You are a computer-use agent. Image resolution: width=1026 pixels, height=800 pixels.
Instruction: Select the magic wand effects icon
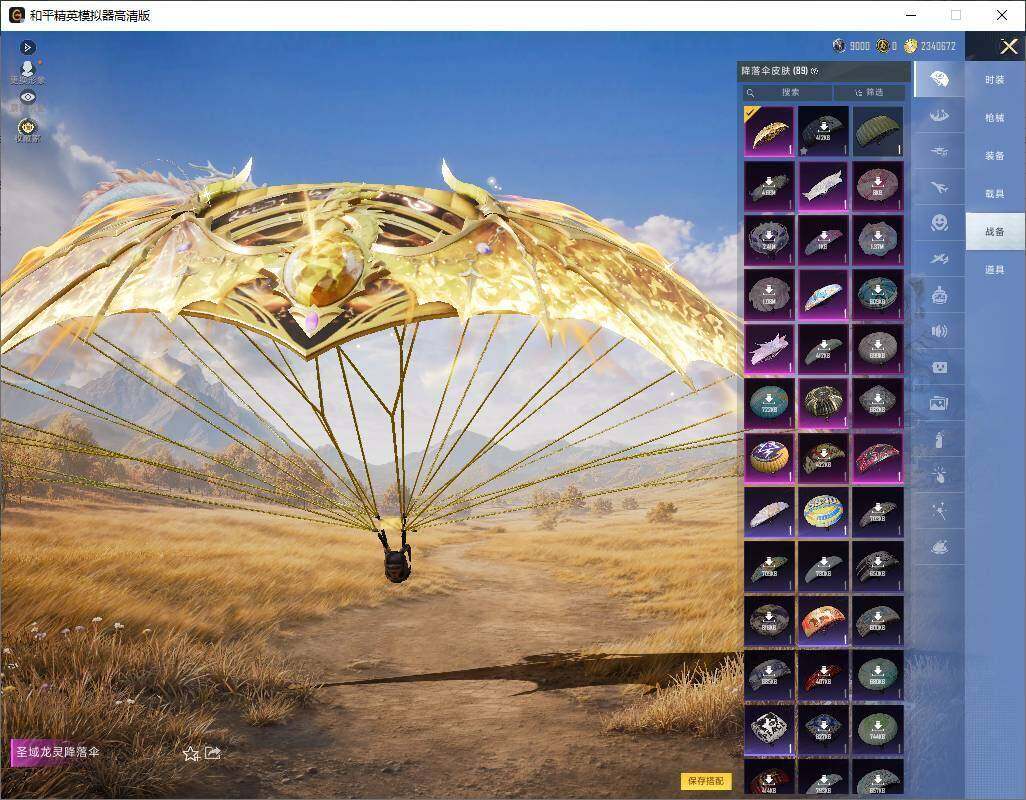pos(940,511)
